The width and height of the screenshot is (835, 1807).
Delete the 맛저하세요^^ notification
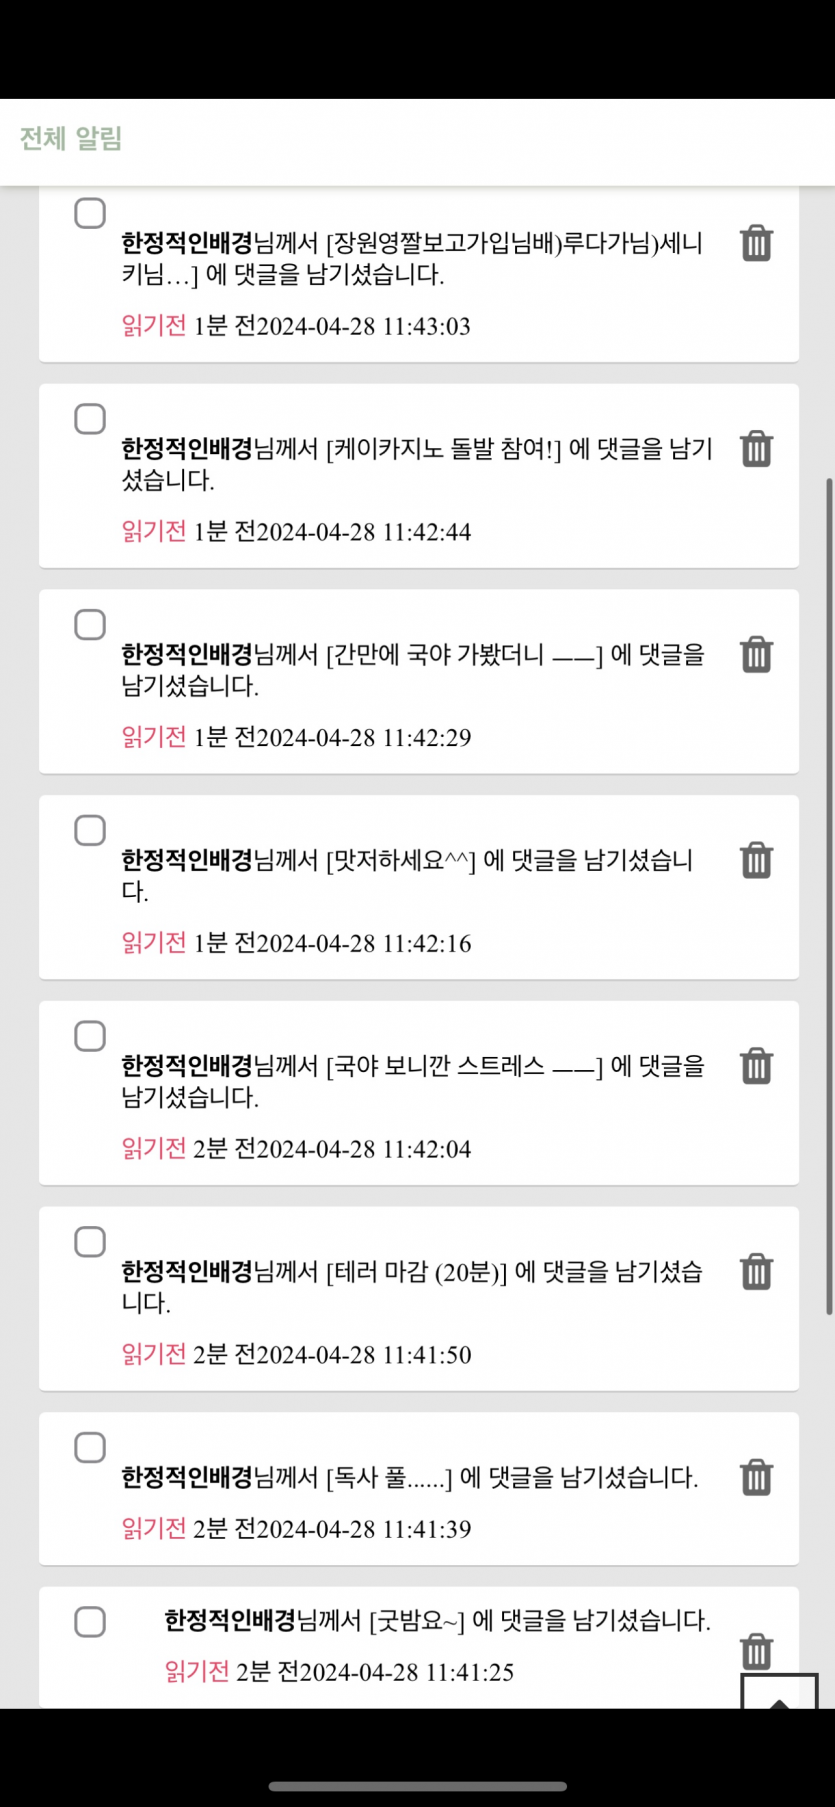tap(756, 860)
